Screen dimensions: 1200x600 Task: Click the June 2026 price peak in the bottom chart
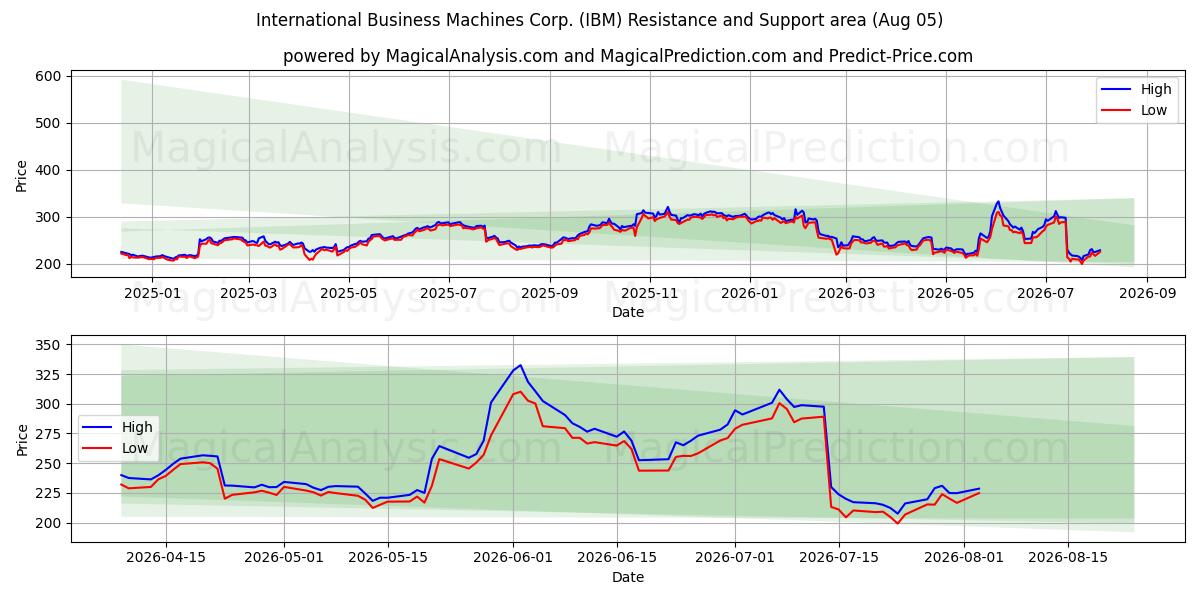click(519, 366)
